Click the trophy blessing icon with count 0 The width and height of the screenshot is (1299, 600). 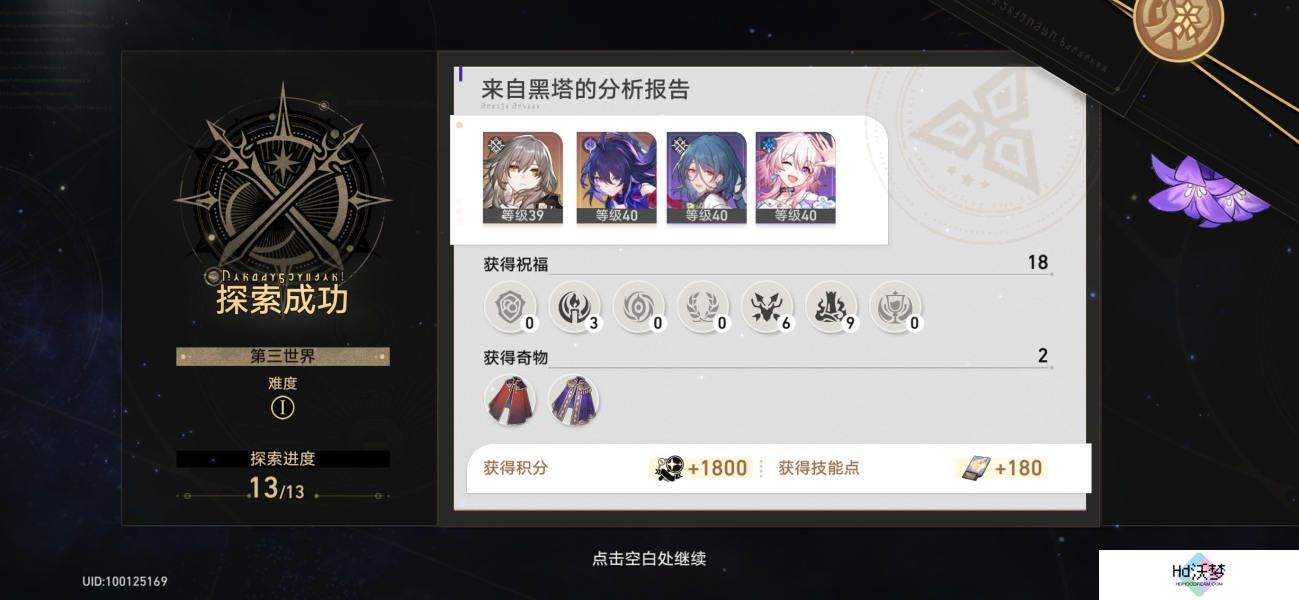[894, 305]
